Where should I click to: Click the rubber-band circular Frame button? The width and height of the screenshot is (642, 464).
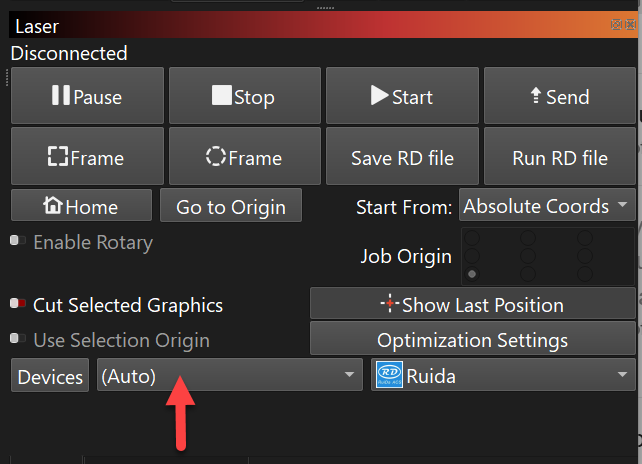pyautogui.click(x=244, y=157)
